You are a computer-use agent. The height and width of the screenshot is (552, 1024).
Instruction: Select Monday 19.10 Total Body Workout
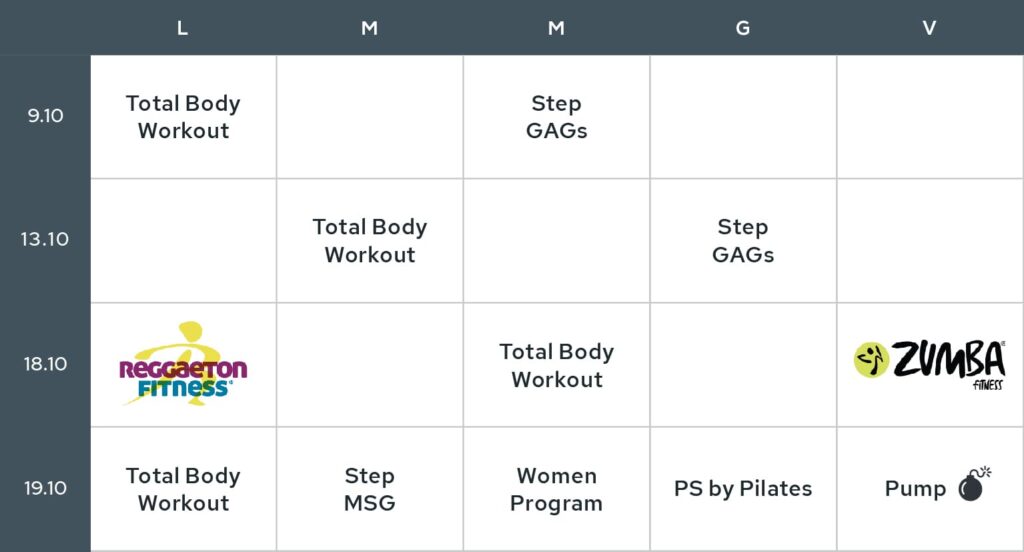click(x=184, y=489)
